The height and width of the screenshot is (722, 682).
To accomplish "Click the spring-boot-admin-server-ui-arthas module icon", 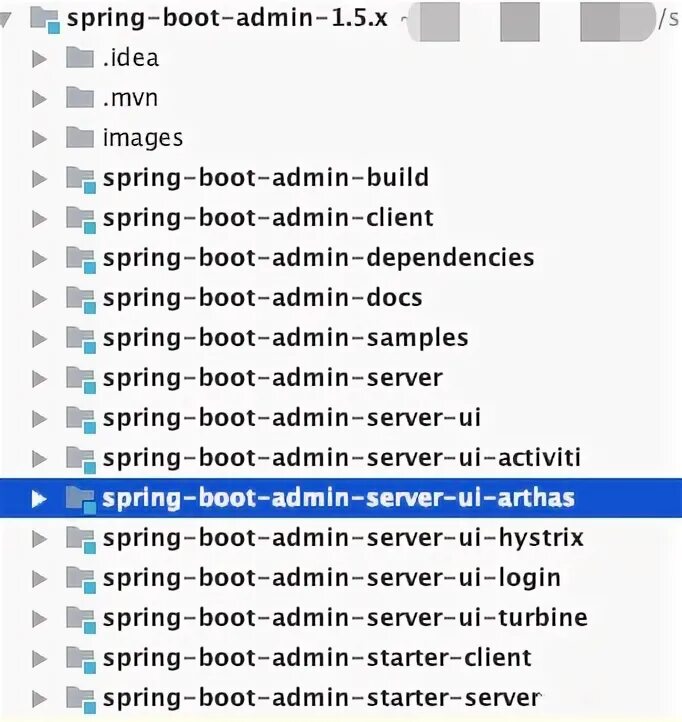I will (80, 499).
